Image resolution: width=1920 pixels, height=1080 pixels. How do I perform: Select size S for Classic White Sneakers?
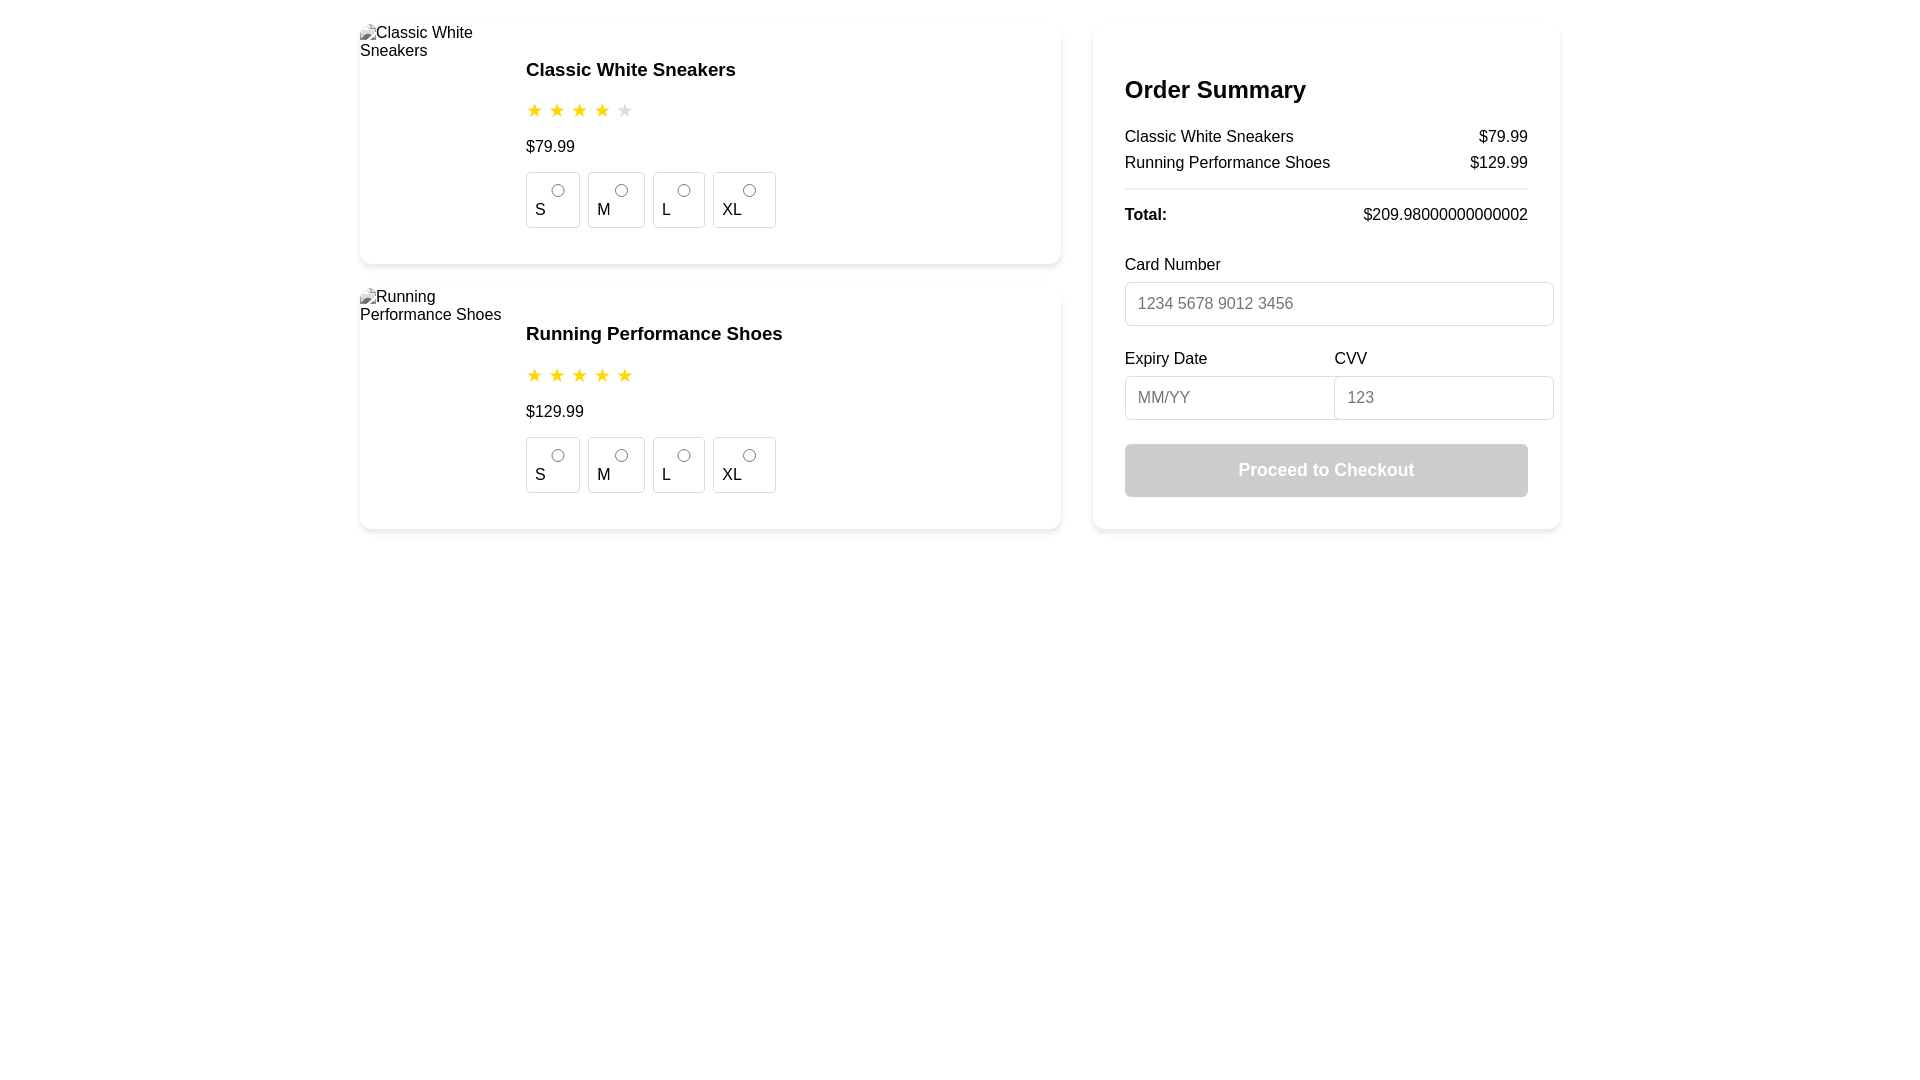click(x=558, y=190)
